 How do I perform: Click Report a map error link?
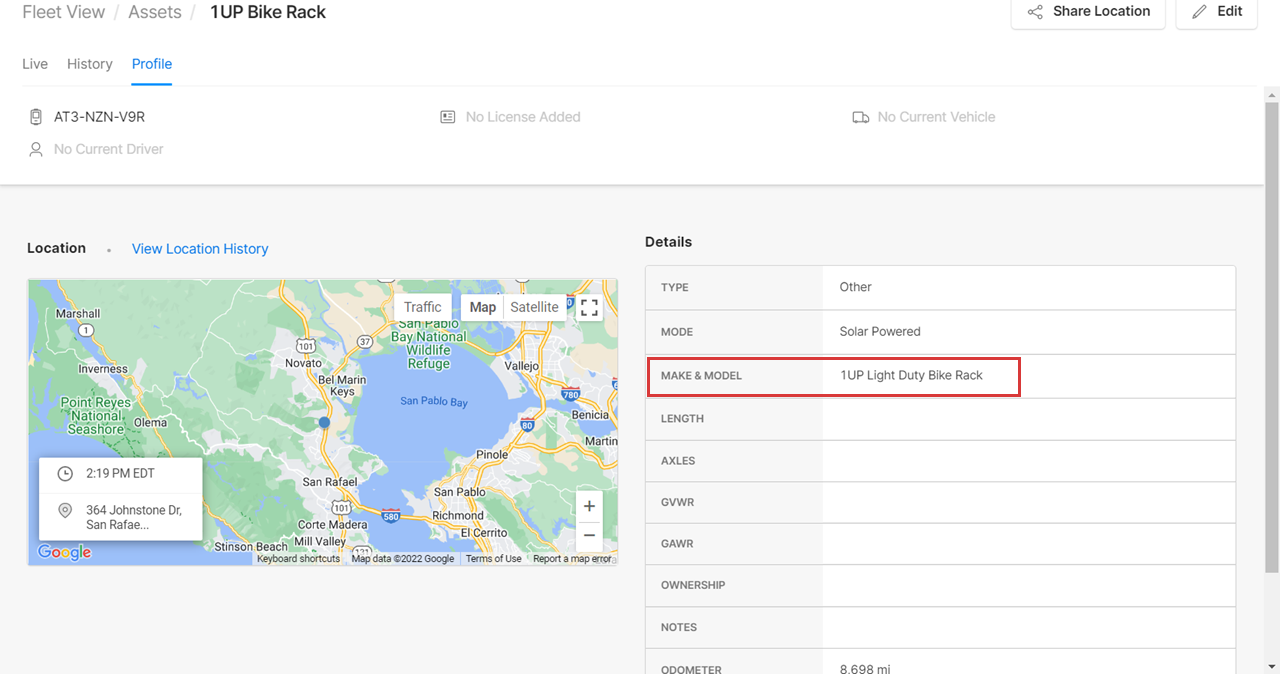point(572,559)
